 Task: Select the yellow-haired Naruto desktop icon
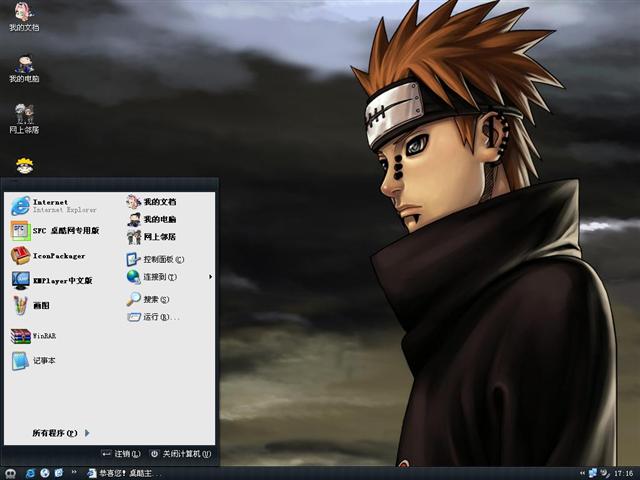point(24,166)
